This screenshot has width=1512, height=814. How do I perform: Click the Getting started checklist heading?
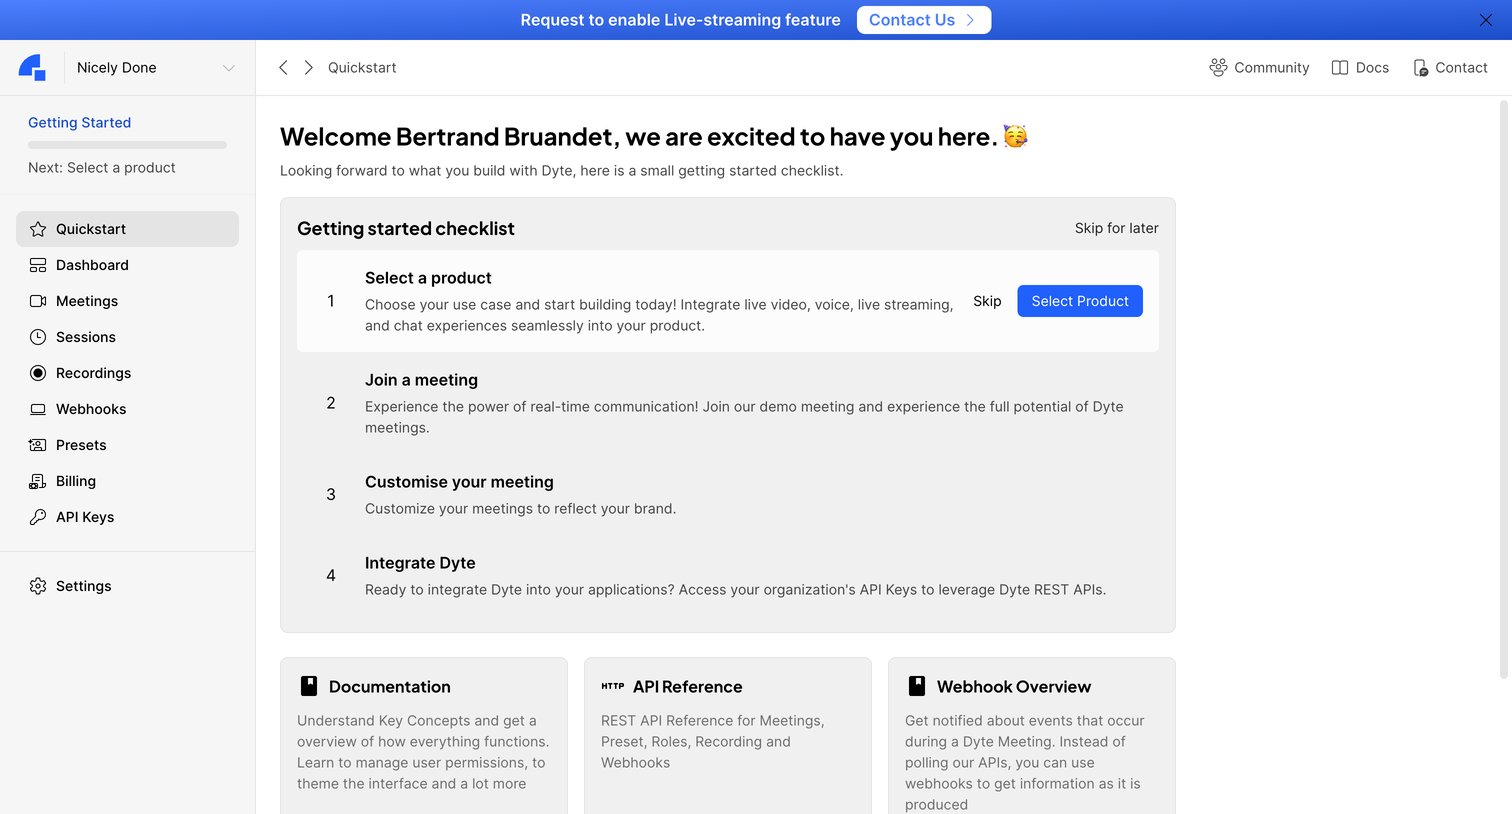(406, 228)
